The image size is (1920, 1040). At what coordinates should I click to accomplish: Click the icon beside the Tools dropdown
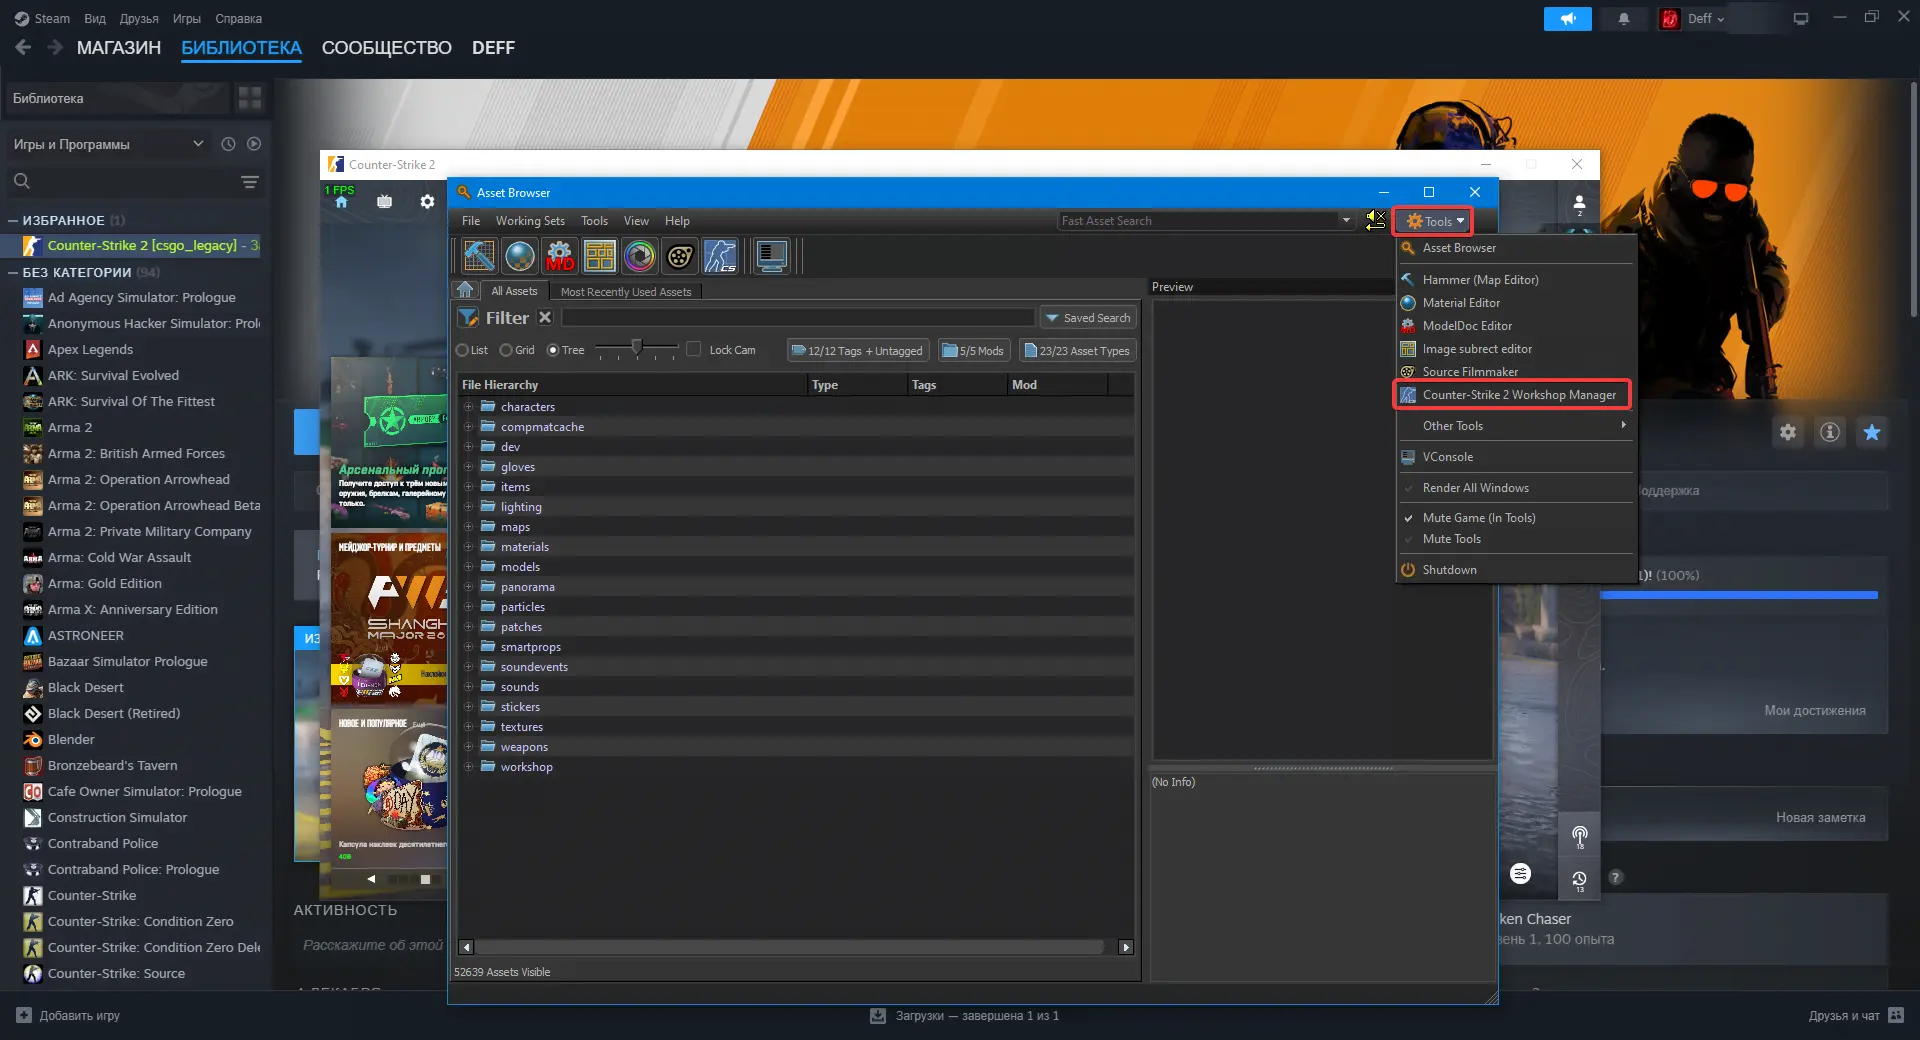[x=1376, y=220]
